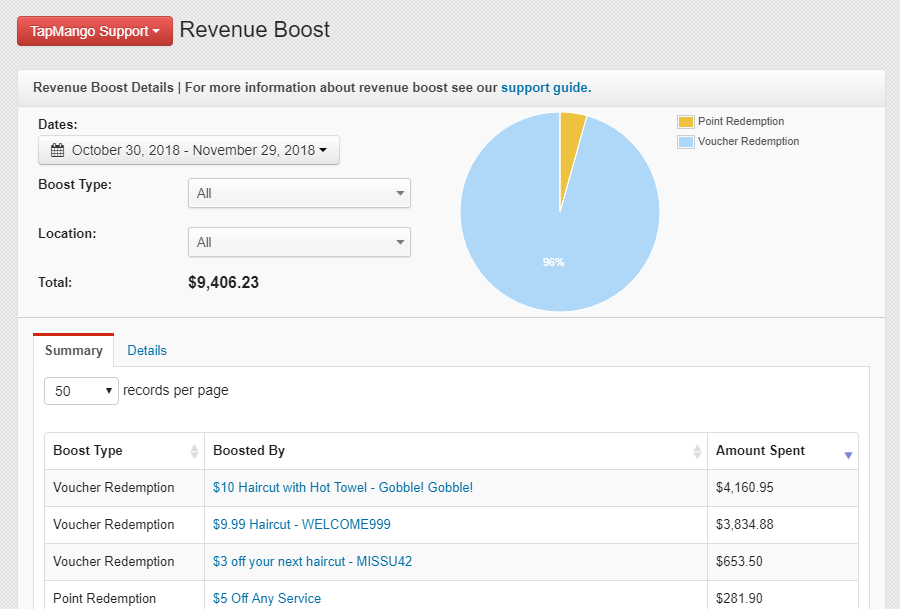Click Voucher Redemption cell in Gobble row

tap(125, 488)
